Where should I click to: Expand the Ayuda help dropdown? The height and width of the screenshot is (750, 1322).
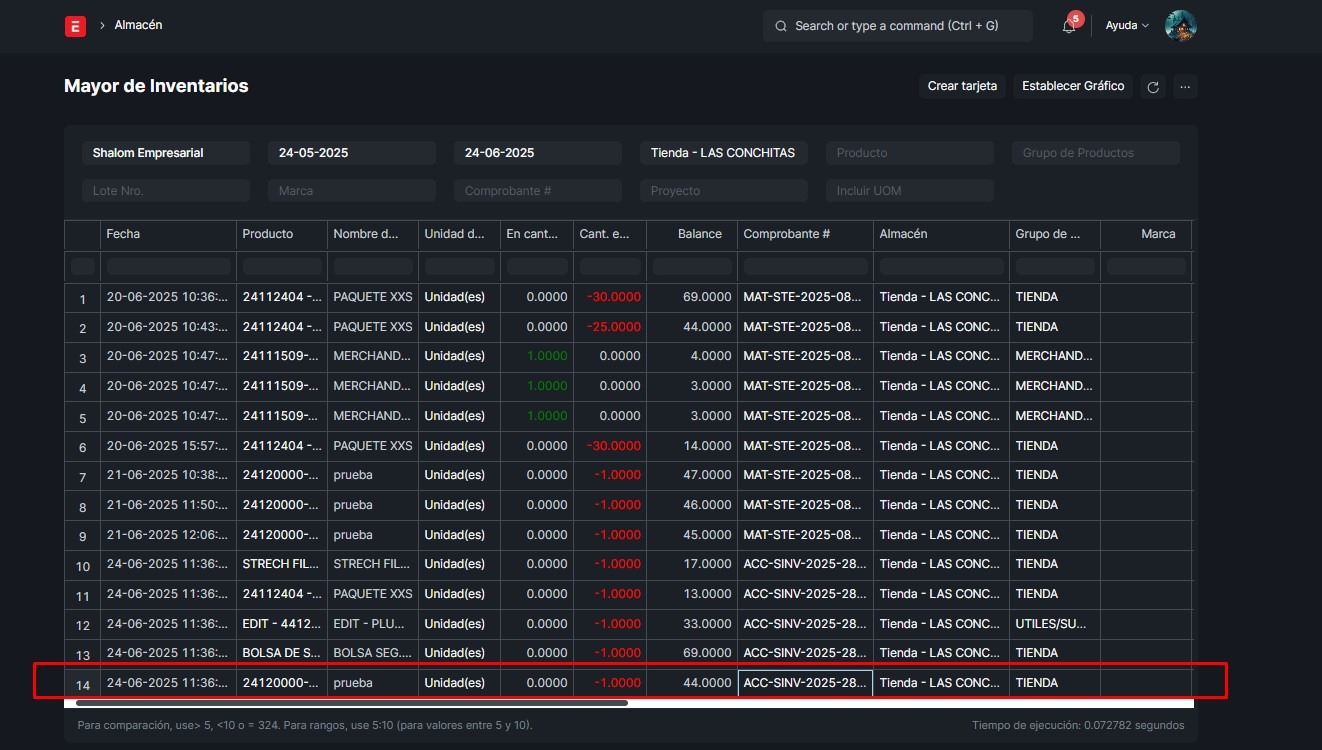1126,26
